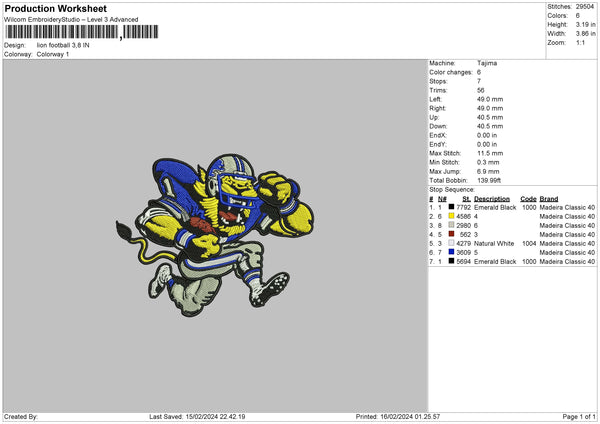Click 'Wilcom EmbroideryStudio – Level 3 Advanced' text
This screenshot has height=424, width=600.
(71, 20)
